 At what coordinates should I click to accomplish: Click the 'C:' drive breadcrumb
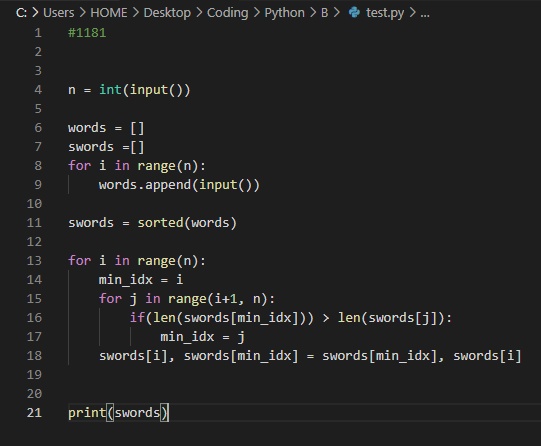point(21,13)
